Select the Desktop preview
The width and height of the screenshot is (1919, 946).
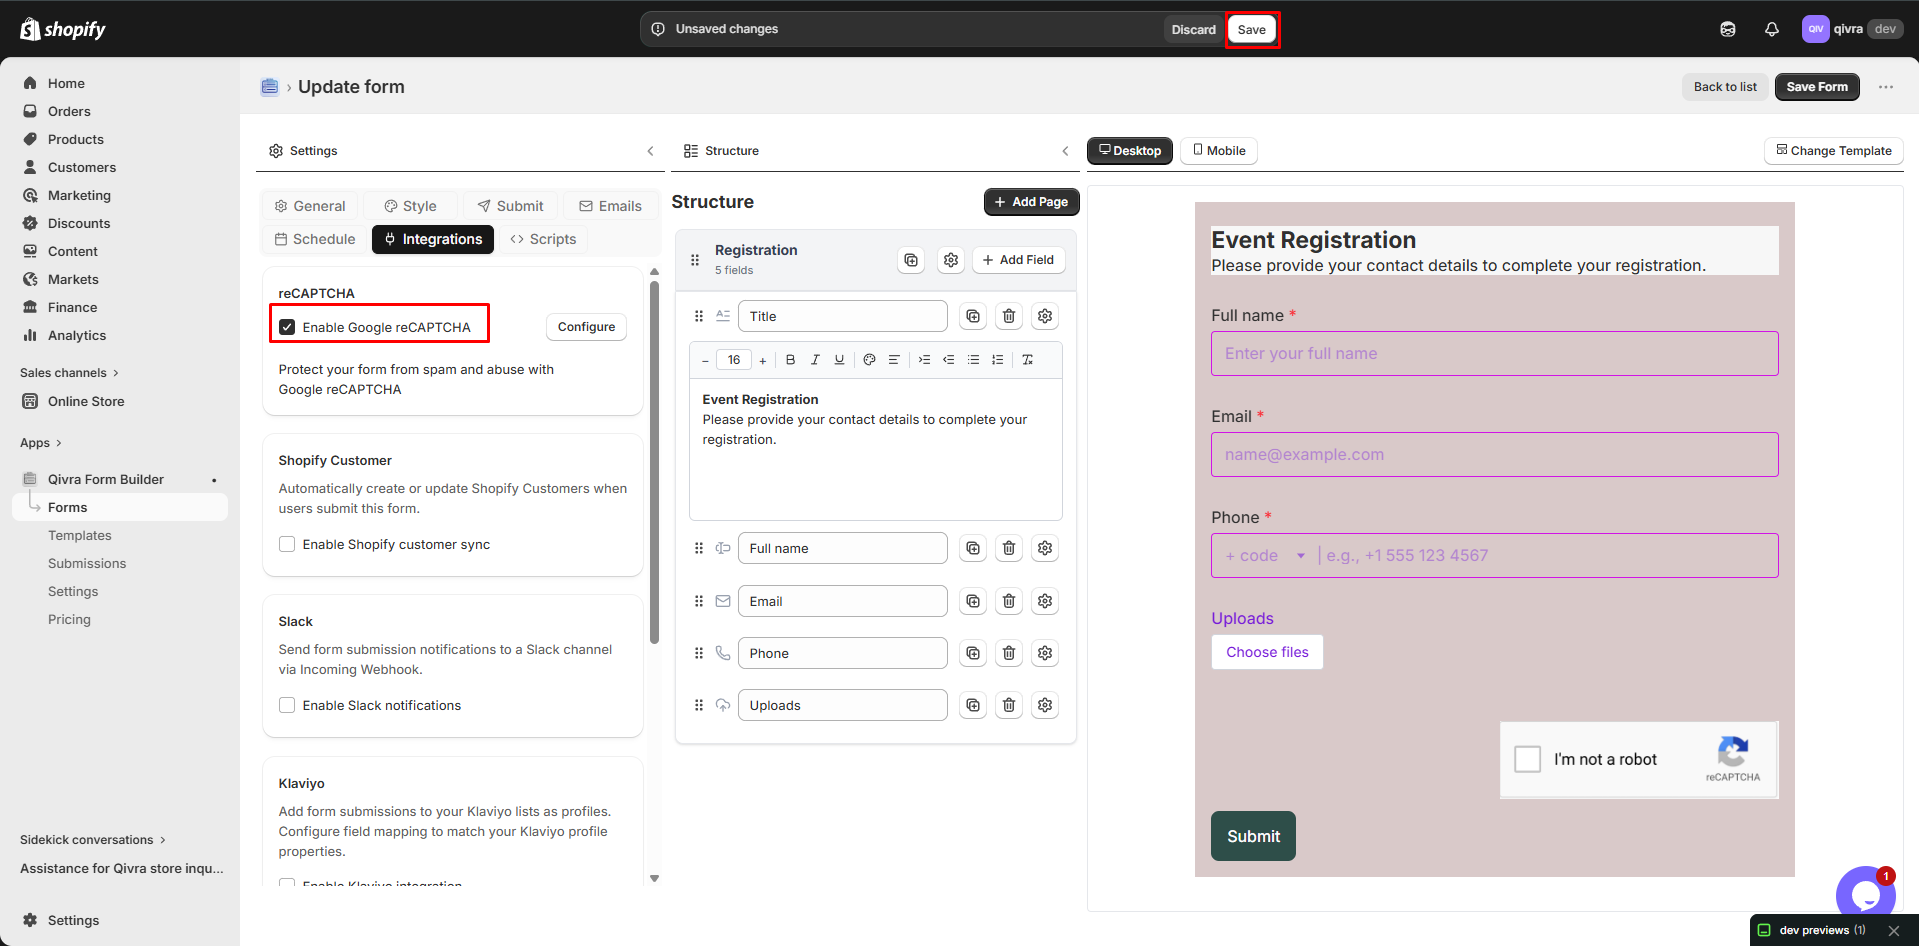pyautogui.click(x=1130, y=151)
